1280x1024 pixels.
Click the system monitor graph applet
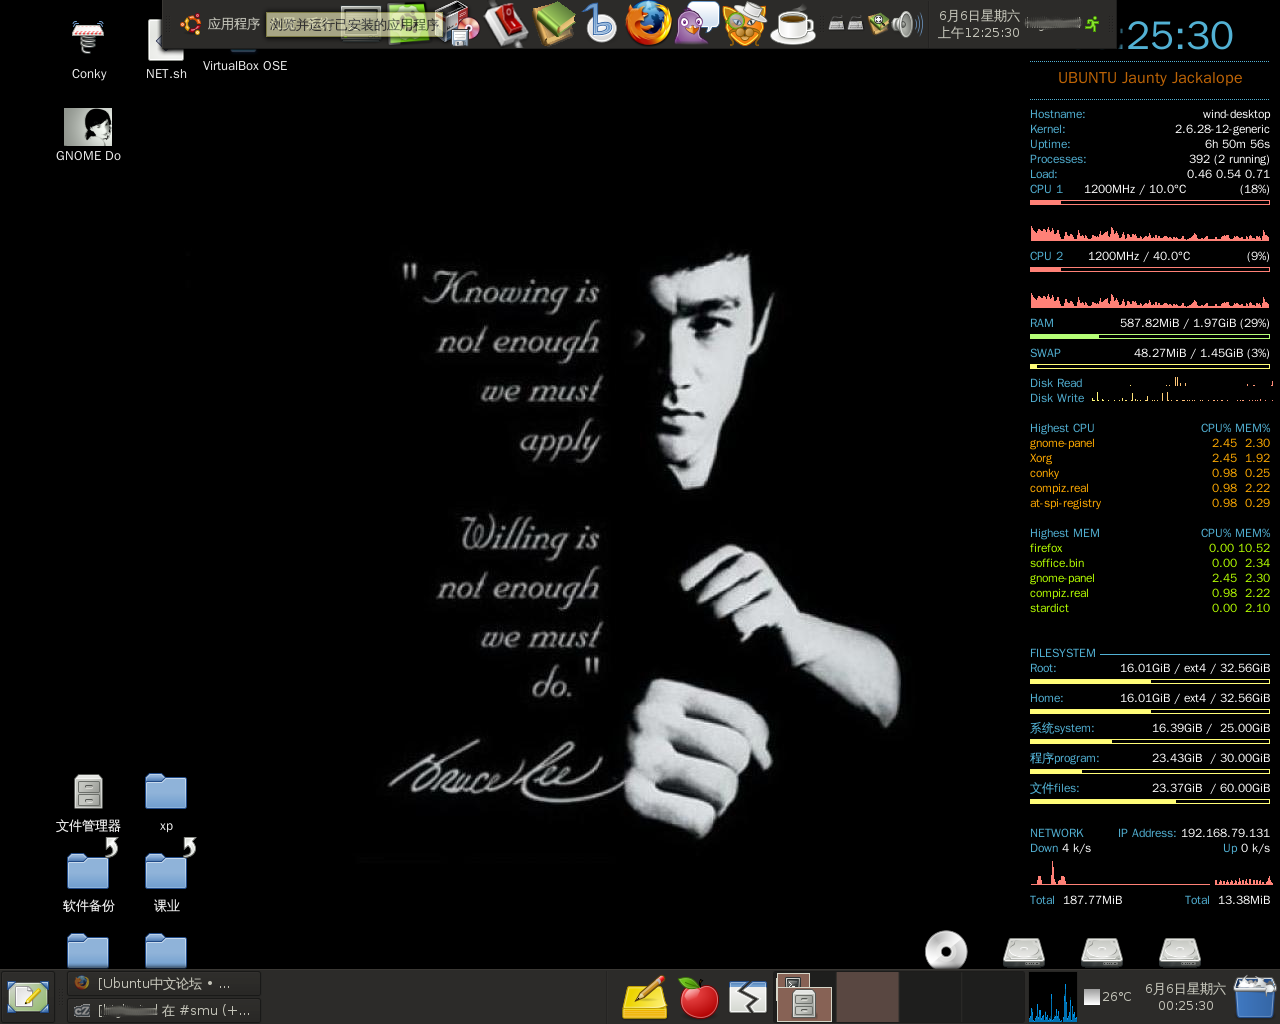(1053, 997)
